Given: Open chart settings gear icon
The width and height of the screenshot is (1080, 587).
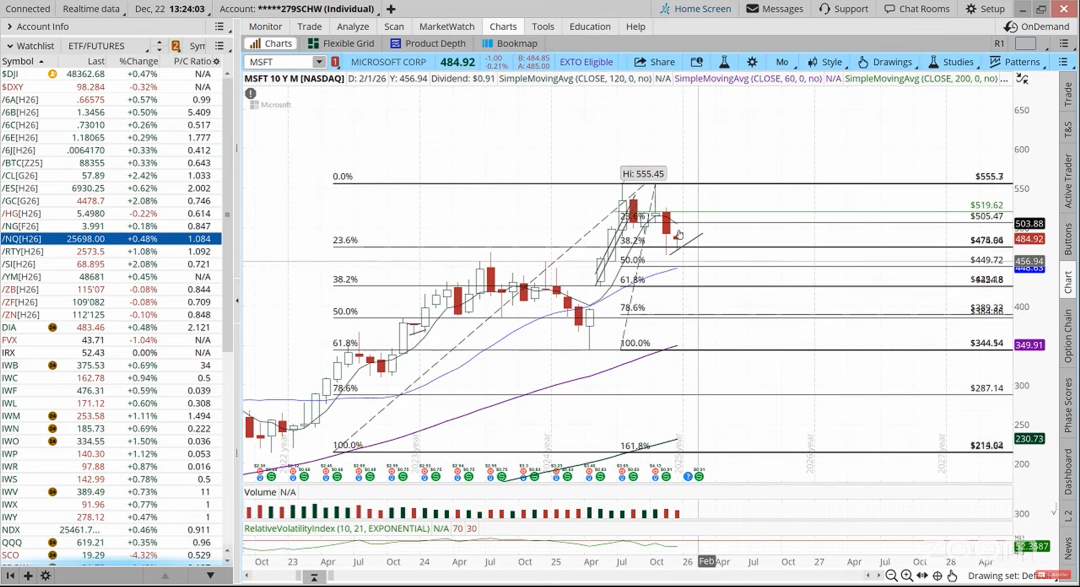Looking at the screenshot, I should click(752, 62).
